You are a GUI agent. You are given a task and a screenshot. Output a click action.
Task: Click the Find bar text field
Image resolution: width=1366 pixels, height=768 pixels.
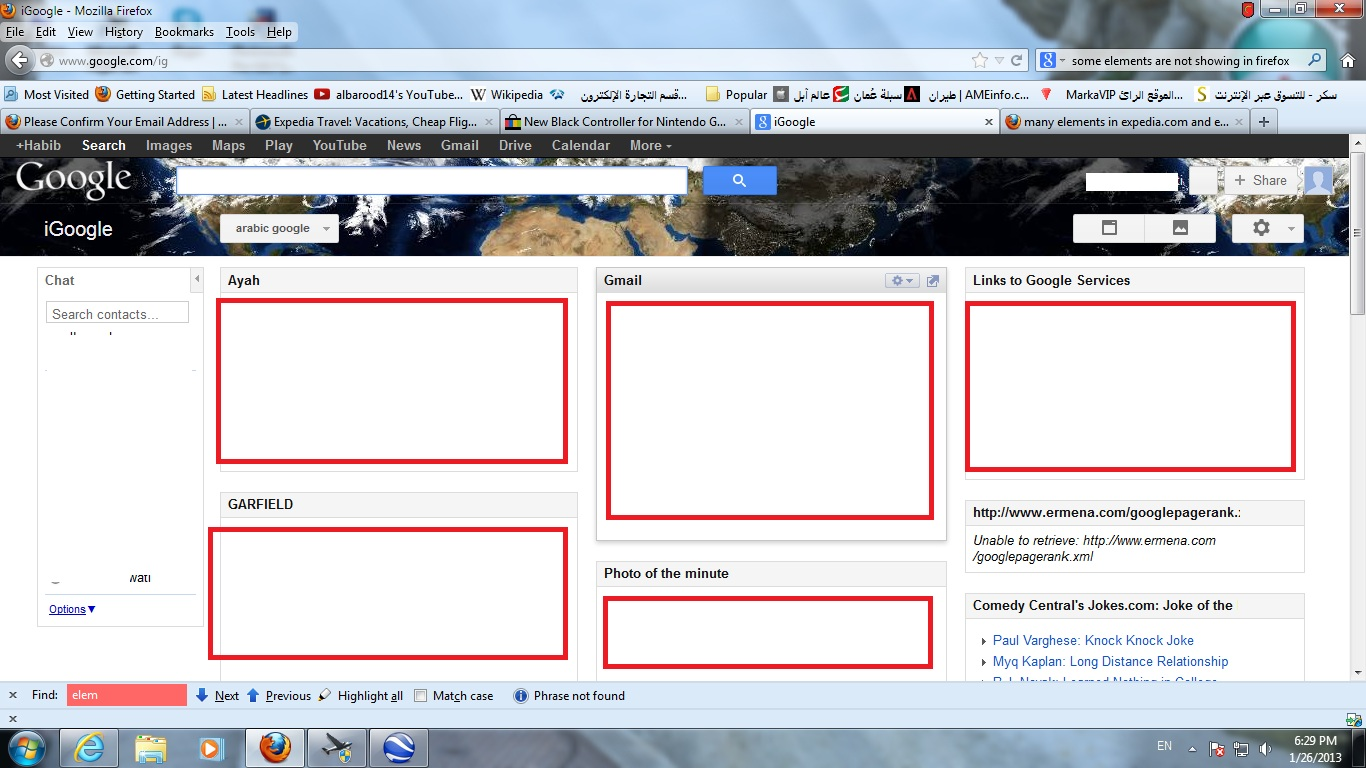point(127,695)
